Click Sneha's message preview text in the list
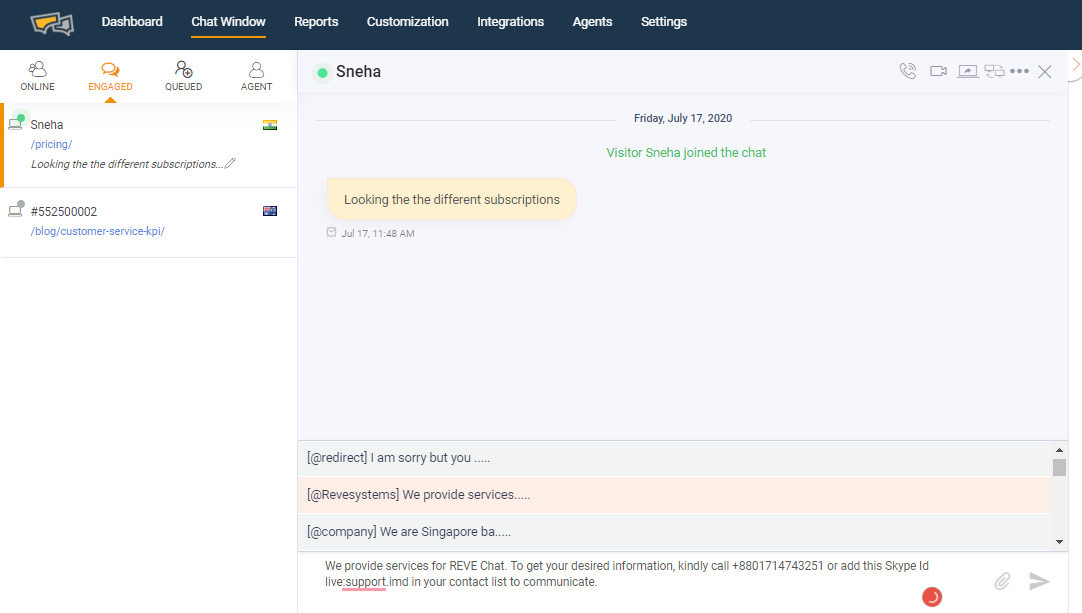Screen dimensions: 1082x613 127,164
